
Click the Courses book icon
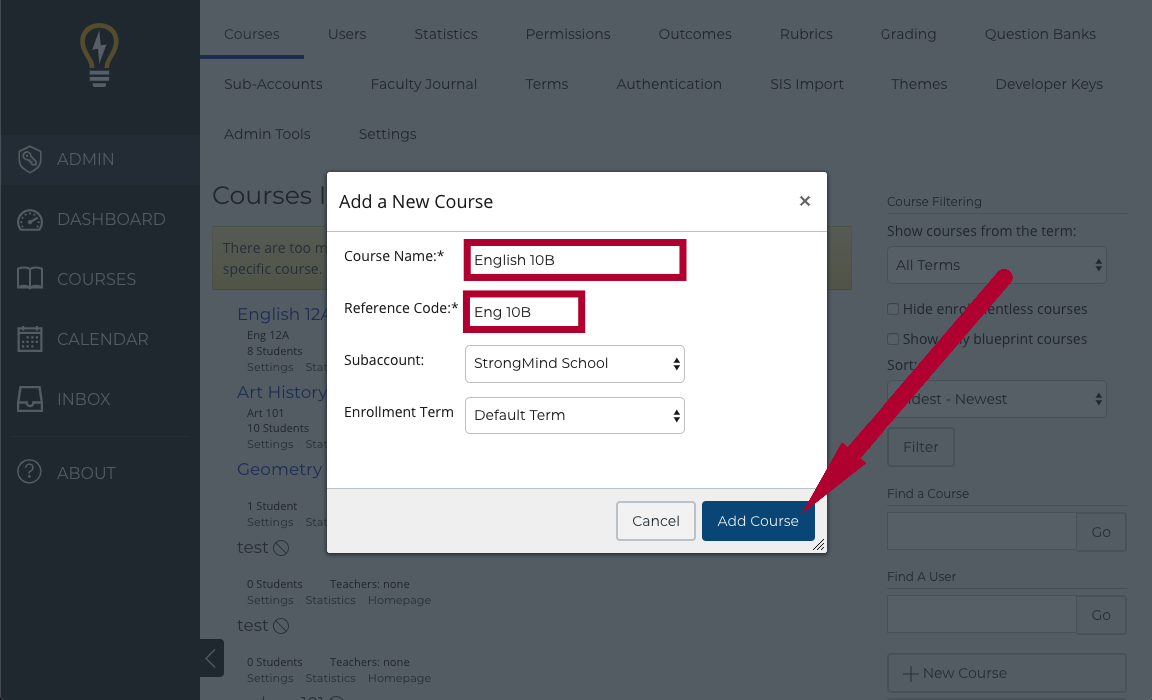pyautogui.click(x=30, y=279)
